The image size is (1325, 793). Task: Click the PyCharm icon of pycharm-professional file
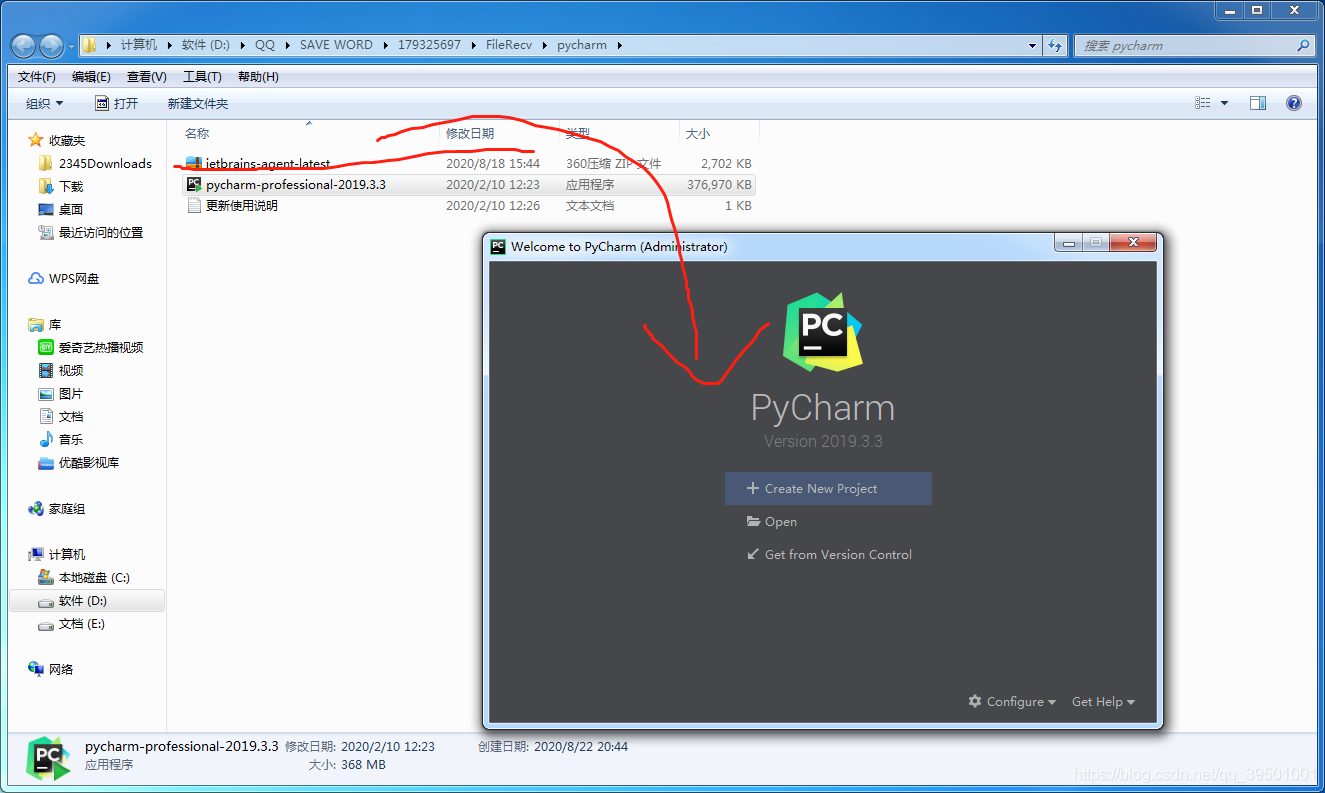(194, 184)
